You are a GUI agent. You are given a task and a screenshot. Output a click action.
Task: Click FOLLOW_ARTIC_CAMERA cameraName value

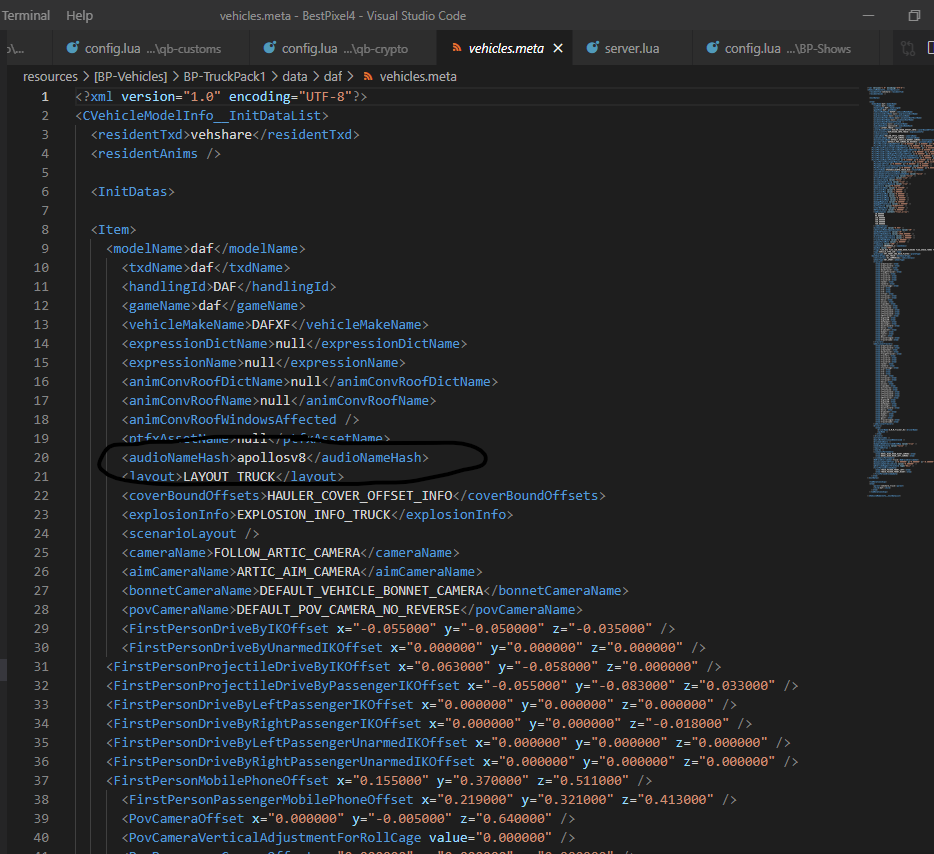click(x=287, y=553)
